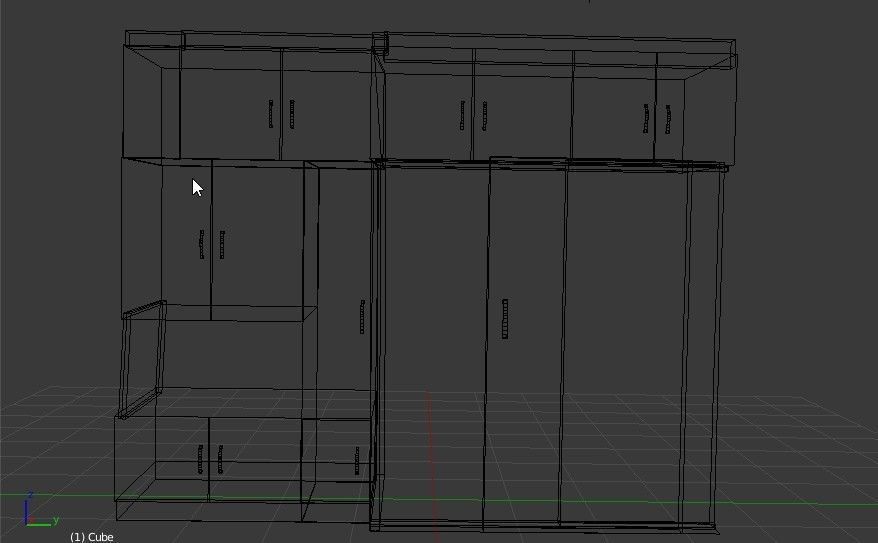Image resolution: width=878 pixels, height=543 pixels.
Task: Click the vertical handle on the narrow tall cabinet beside the desk
Action: 362,317
